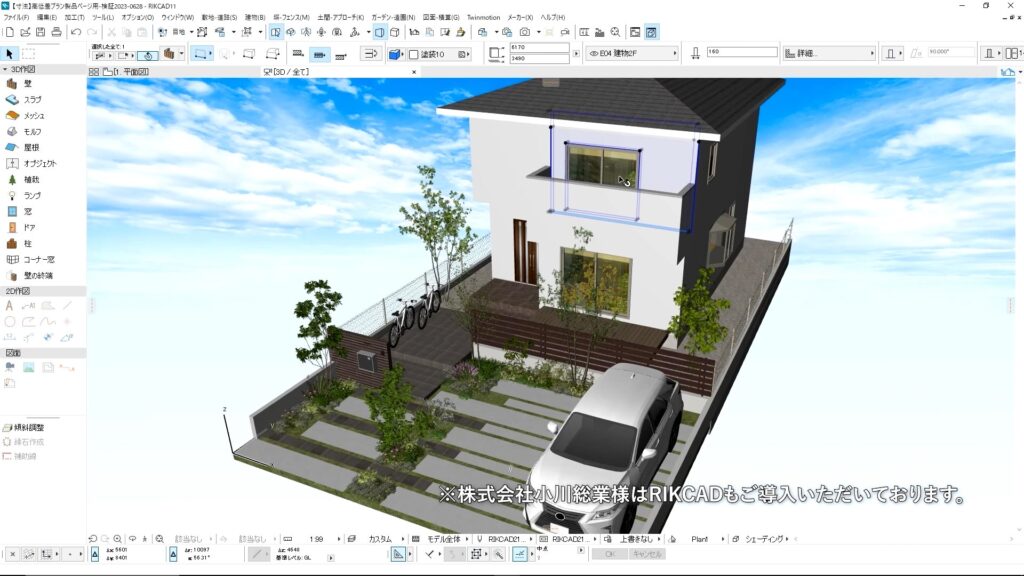Open the 上書きなし override dropdown
Viewport: 1024px width, 576px height.
tap(639, 539)
